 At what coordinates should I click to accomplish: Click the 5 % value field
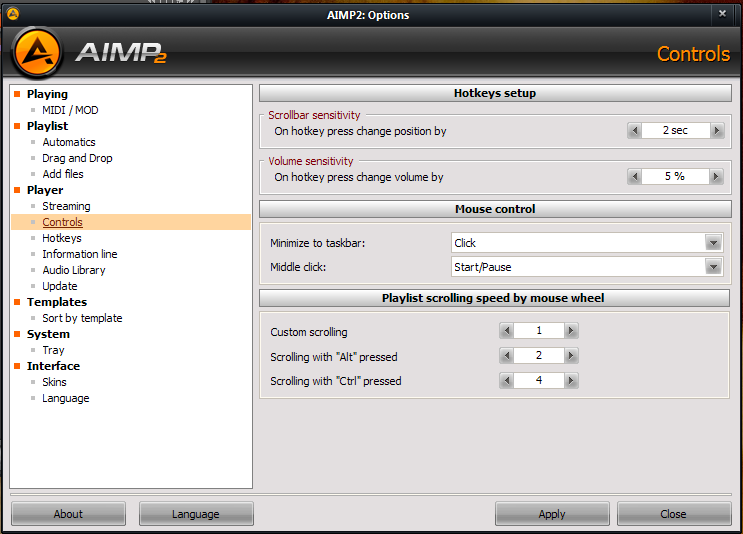675,177
